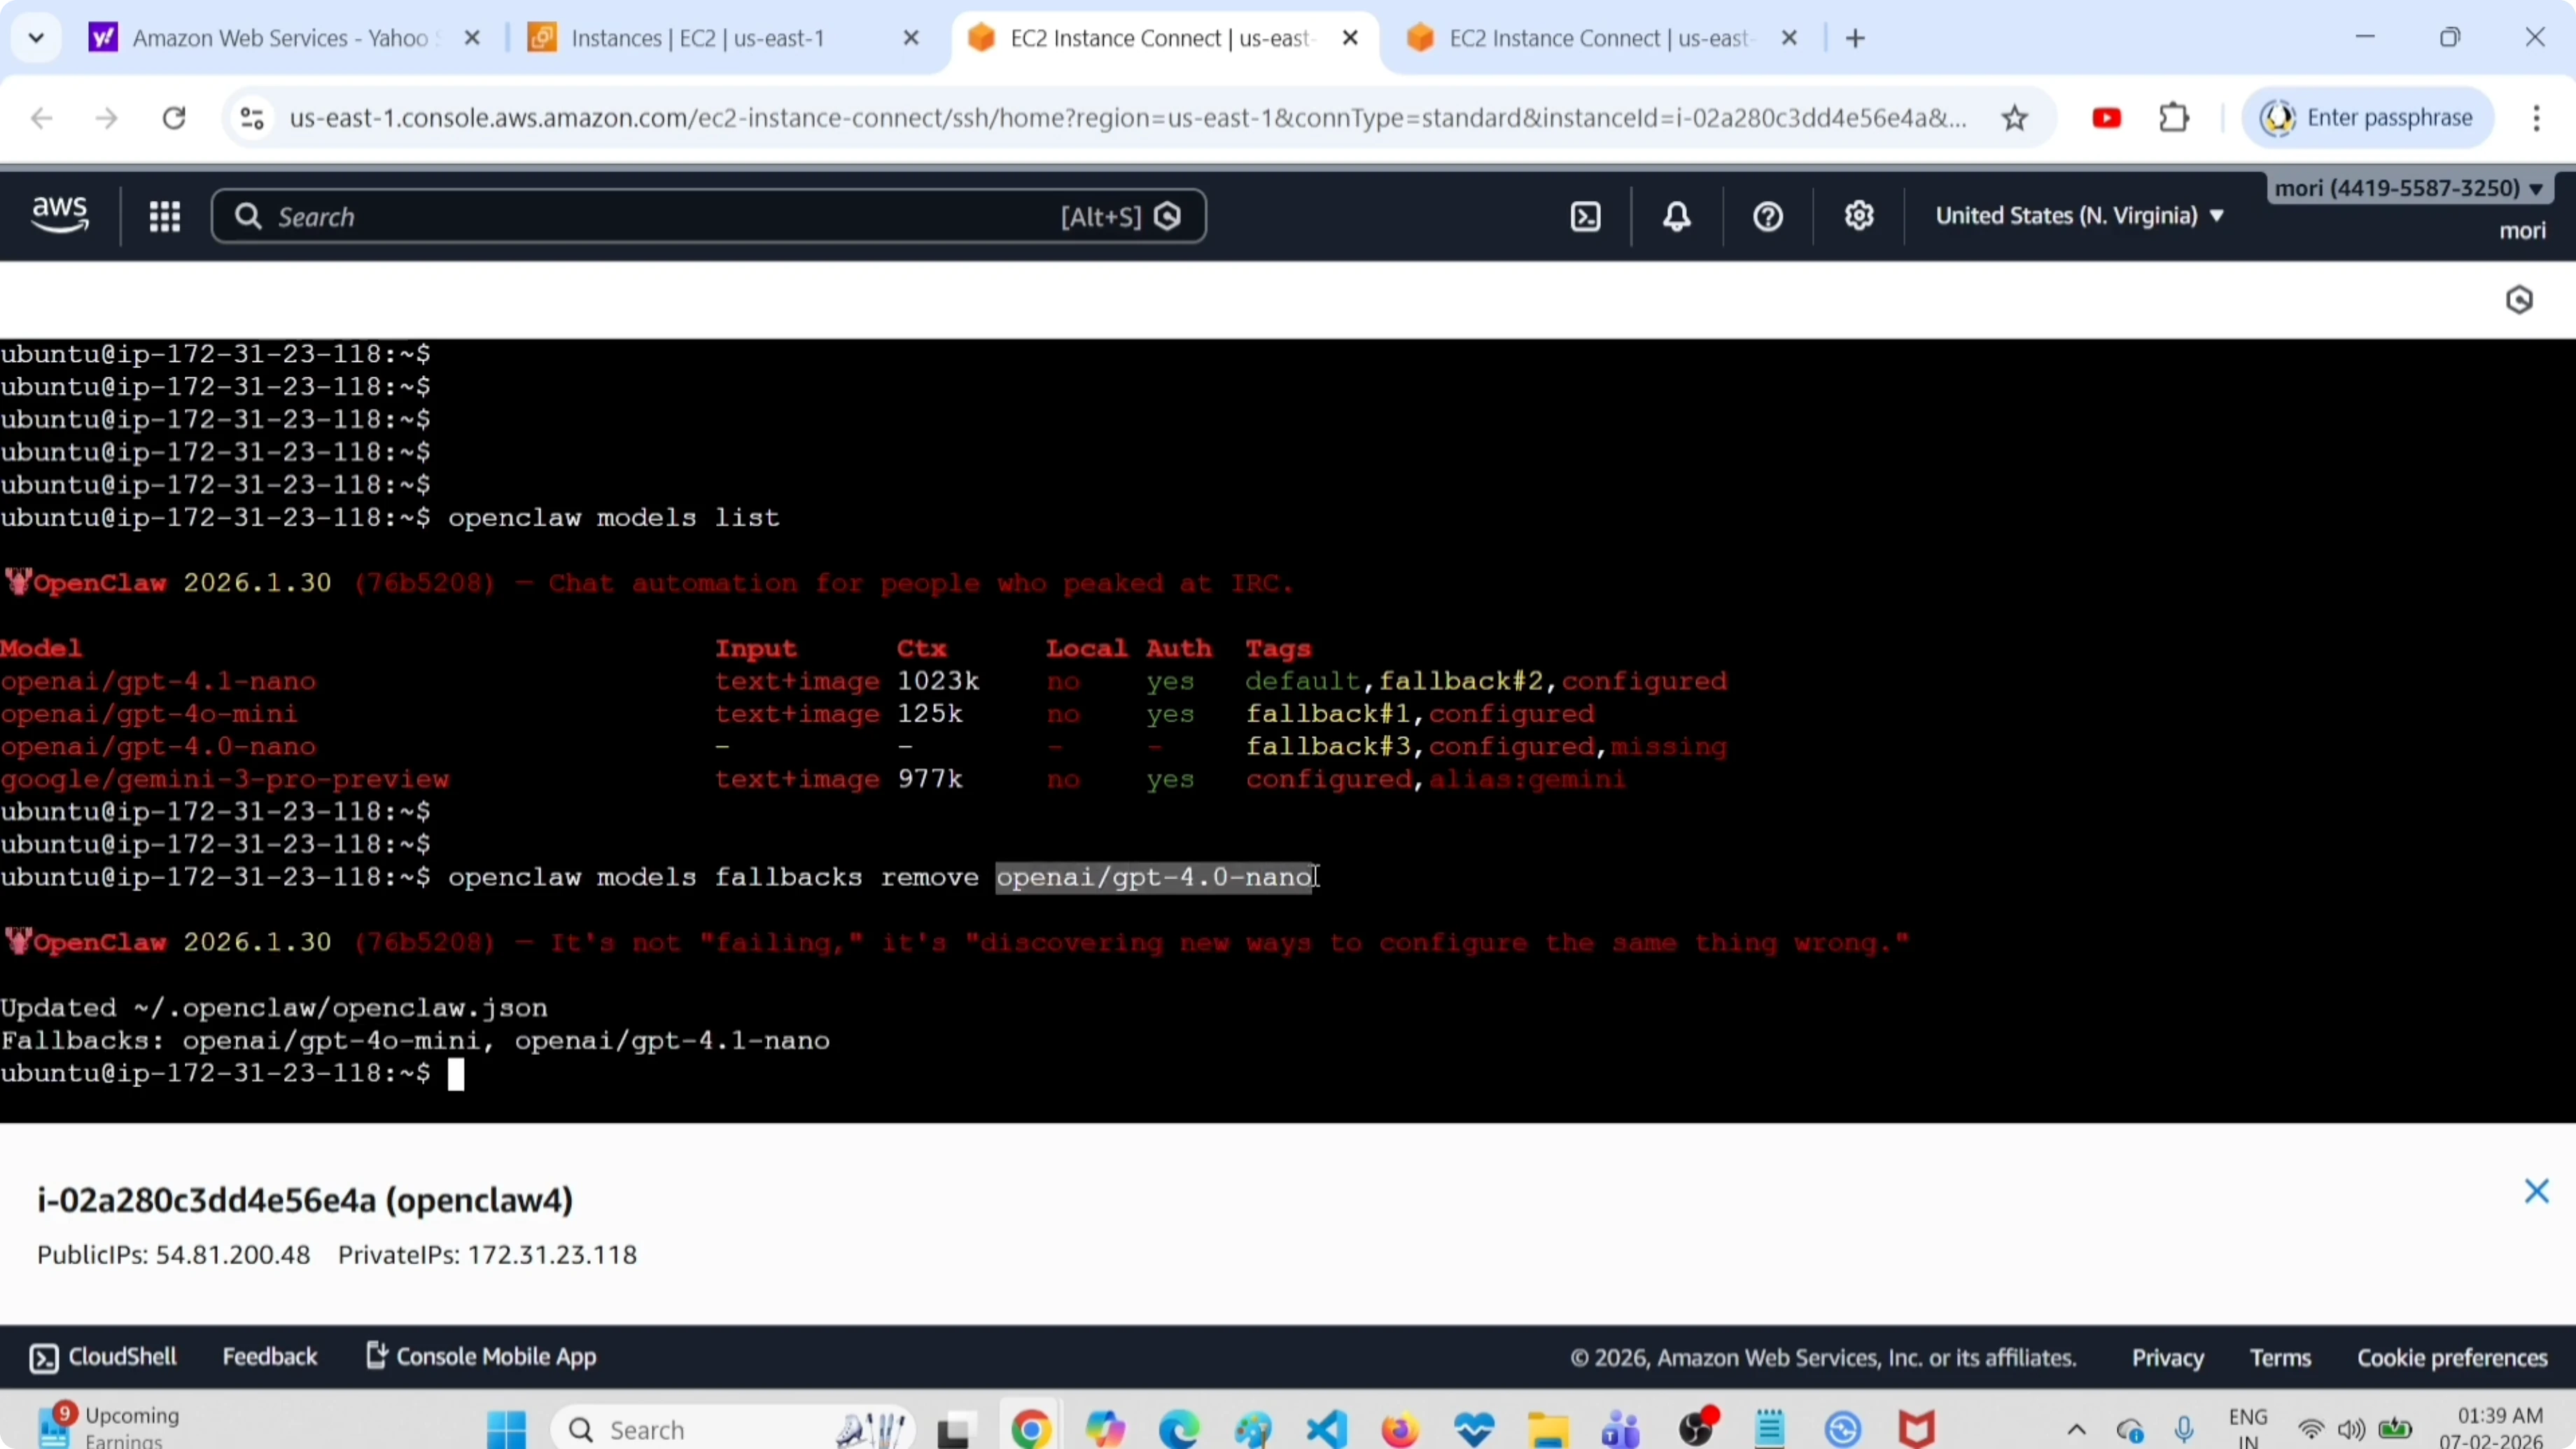
Task: Bookmark this page with star icon
Action: [x=2015, y=119]
